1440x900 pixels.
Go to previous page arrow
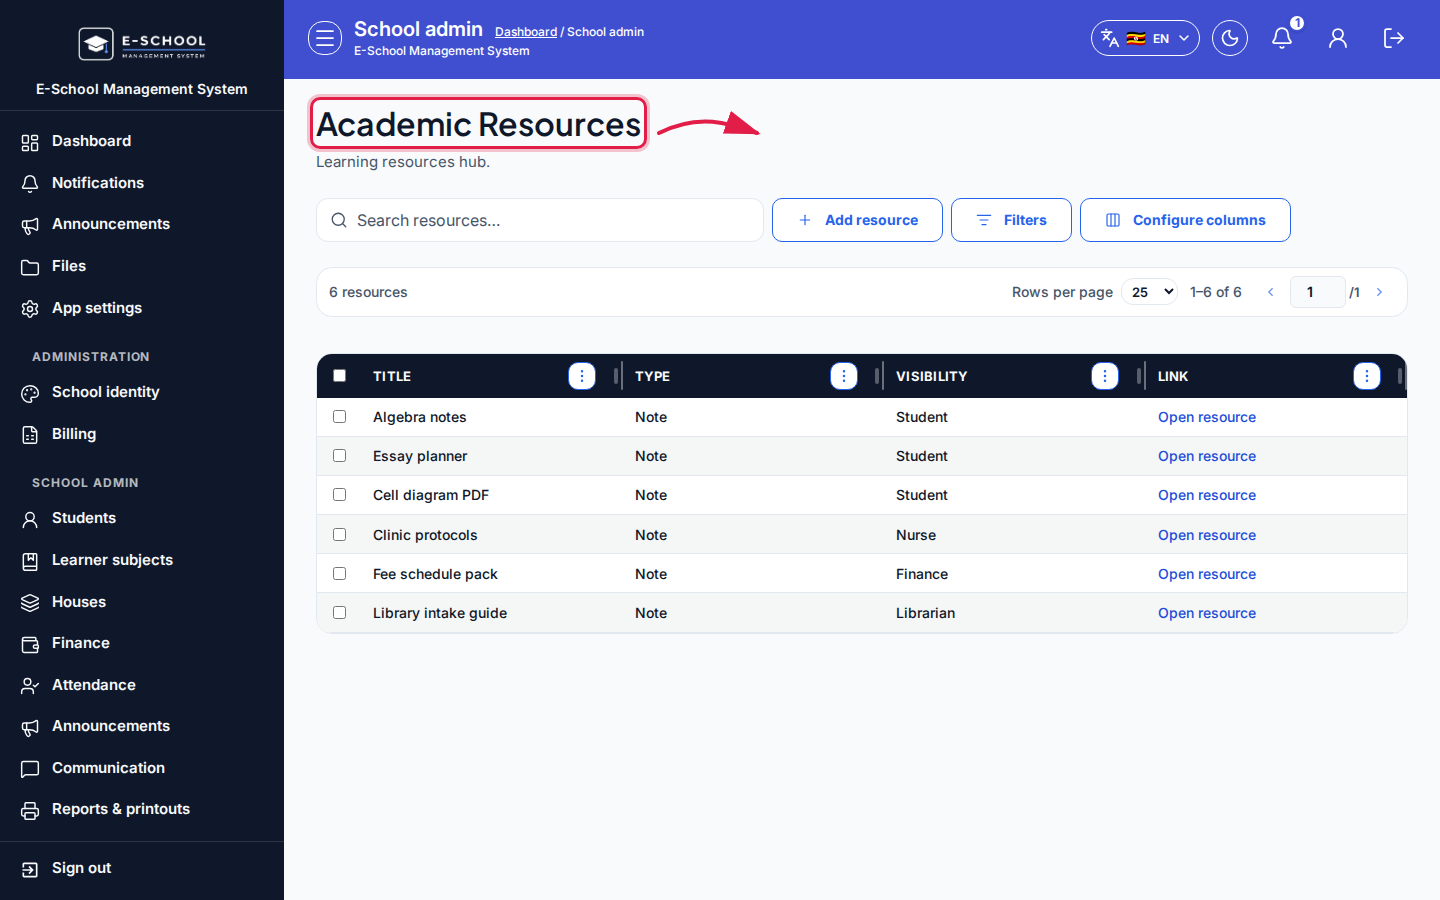[x=1271, y=292]
